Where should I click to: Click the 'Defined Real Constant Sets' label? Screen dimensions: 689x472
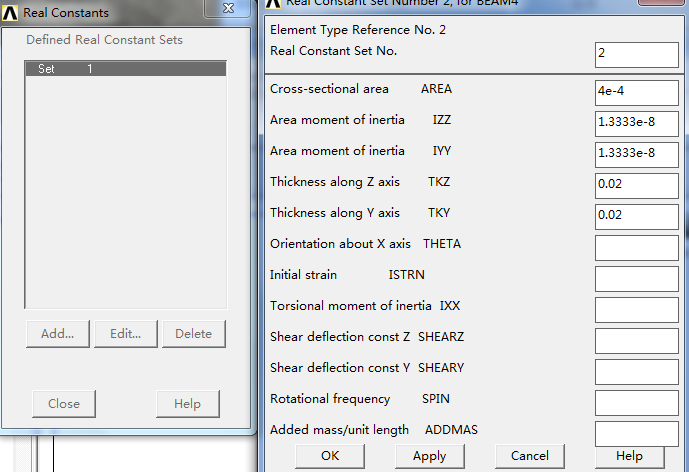[104, 40]
